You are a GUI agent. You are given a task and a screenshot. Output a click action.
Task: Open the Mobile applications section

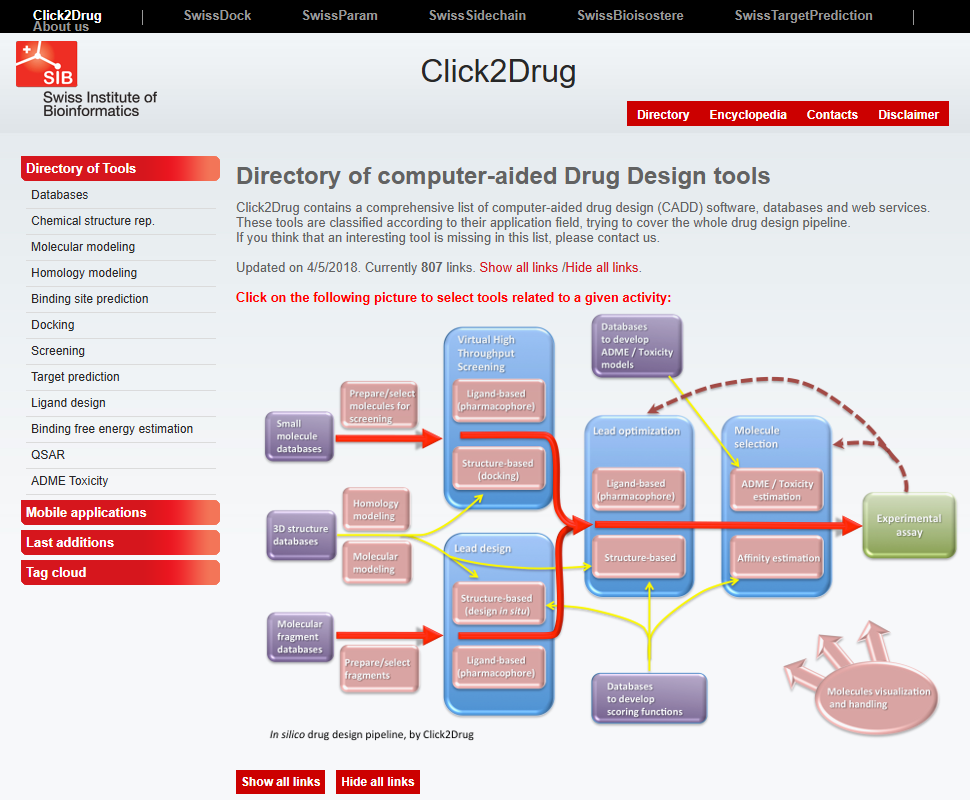click(x=120, y=512)
